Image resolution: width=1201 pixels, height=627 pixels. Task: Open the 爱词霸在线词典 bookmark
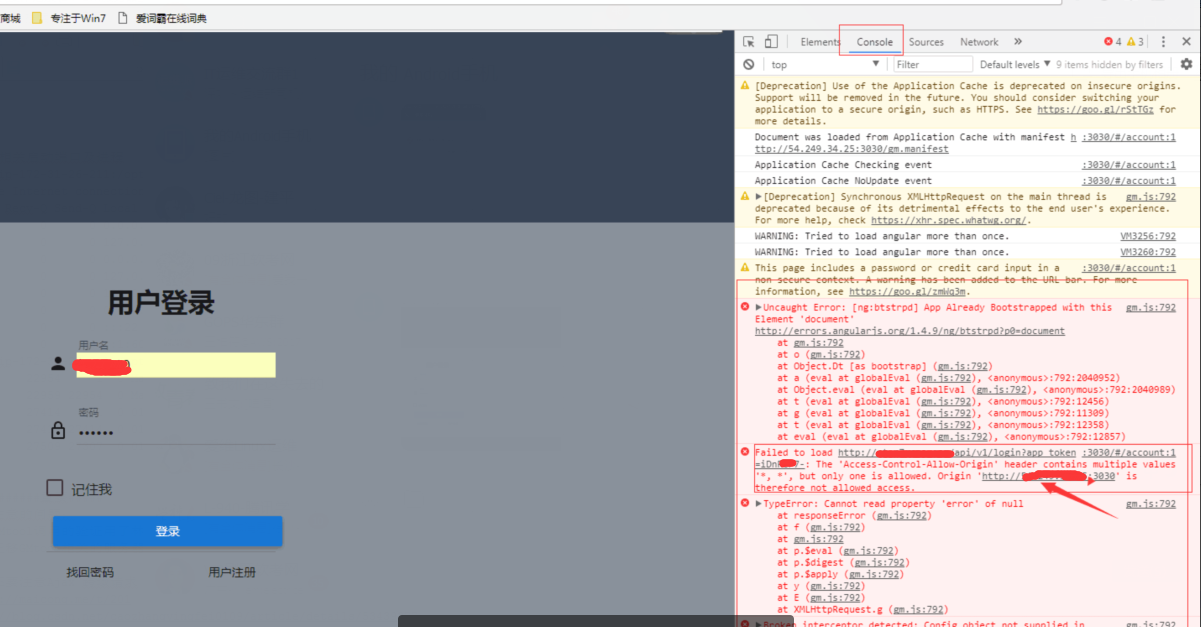[x=162, y=18]
